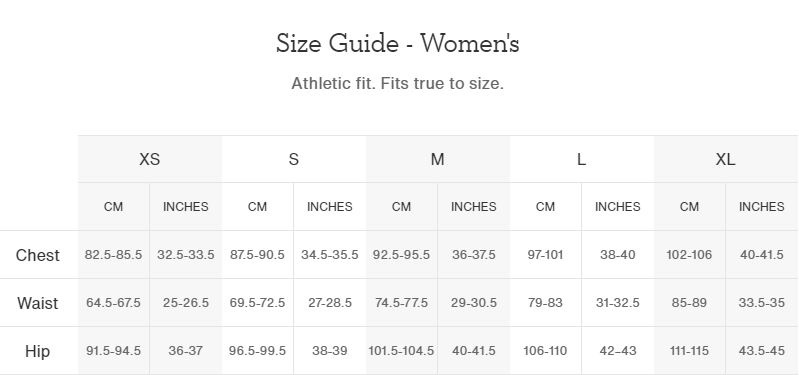Select the XL size column header
799x375 pixels.
tap(726, 159)
